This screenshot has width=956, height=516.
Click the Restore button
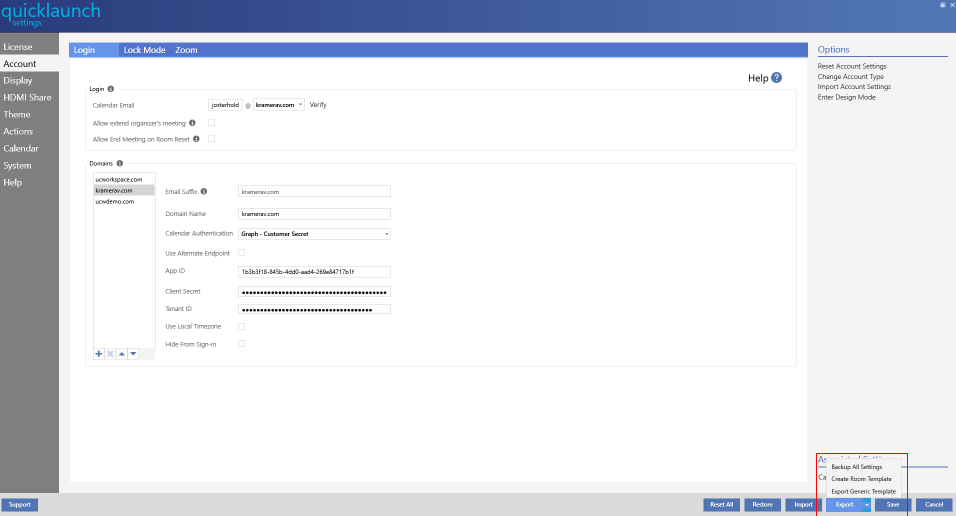pos(762,504)
